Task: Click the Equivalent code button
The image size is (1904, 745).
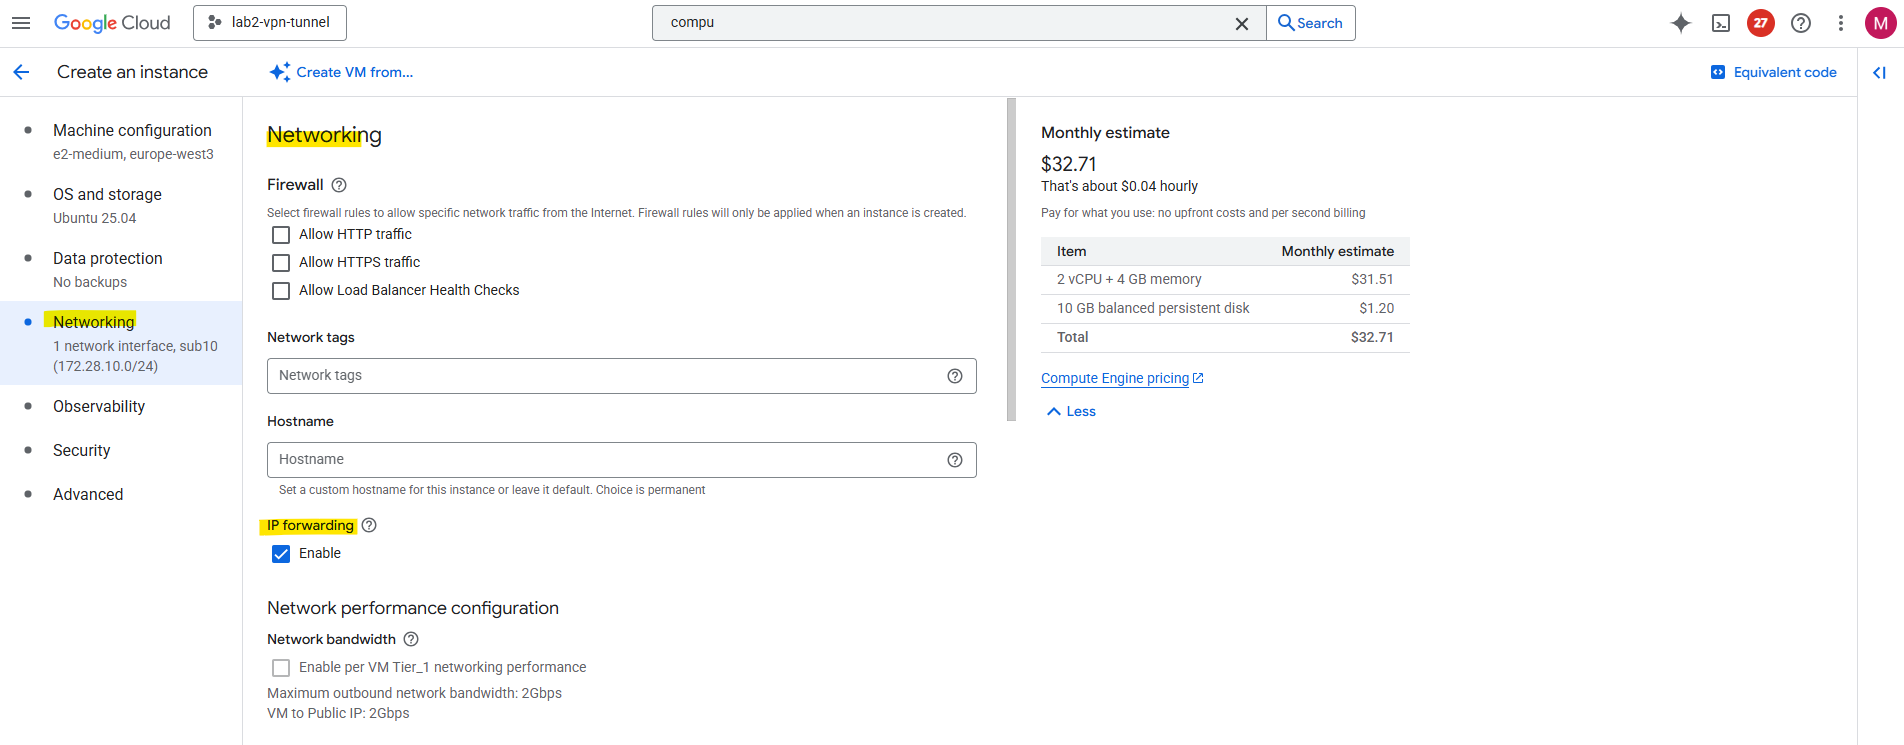Action: [1774, 72]
